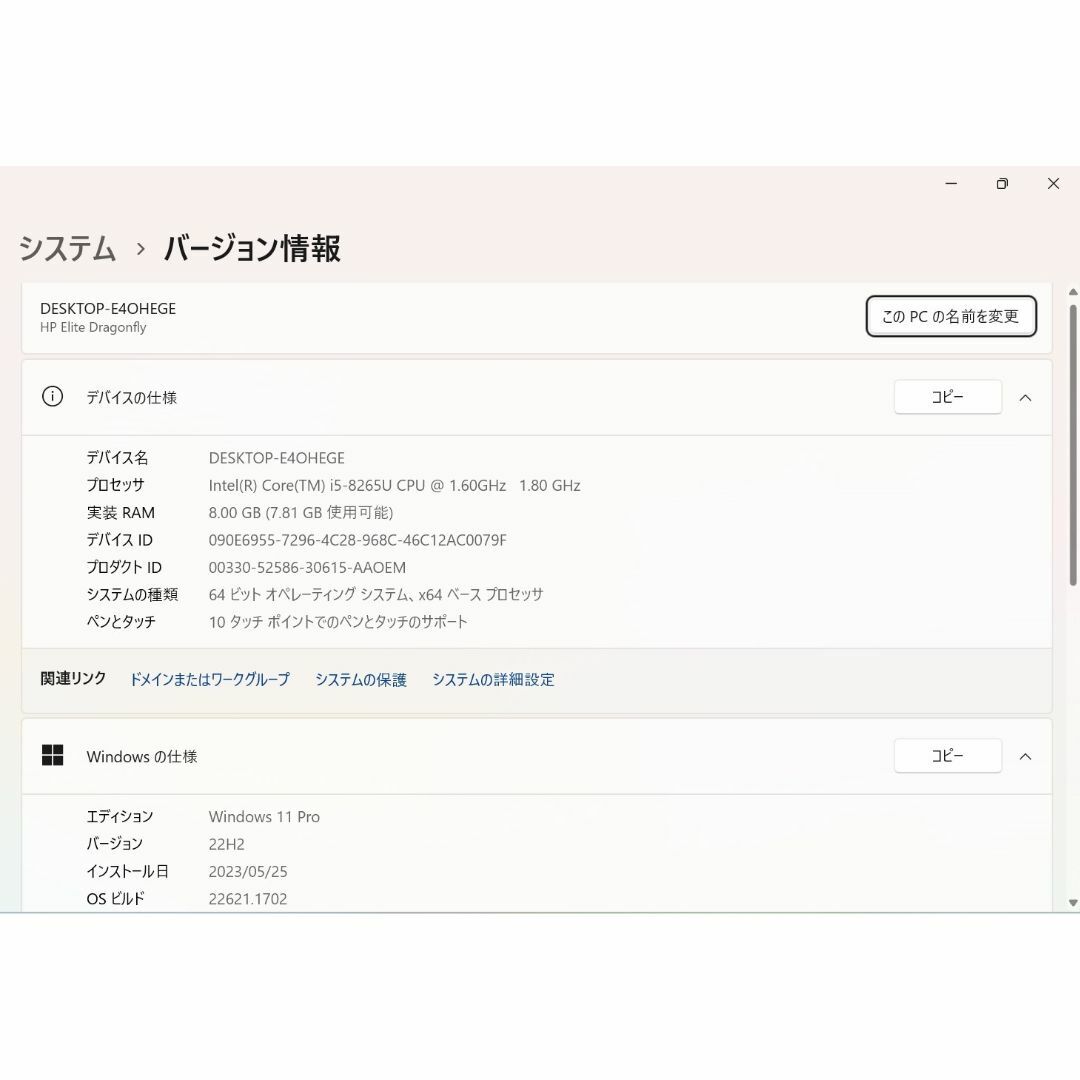The width and height of the screenshot is (1080, 1080).
Task: Click the プロセッサ label
Action: coord(116,485)
